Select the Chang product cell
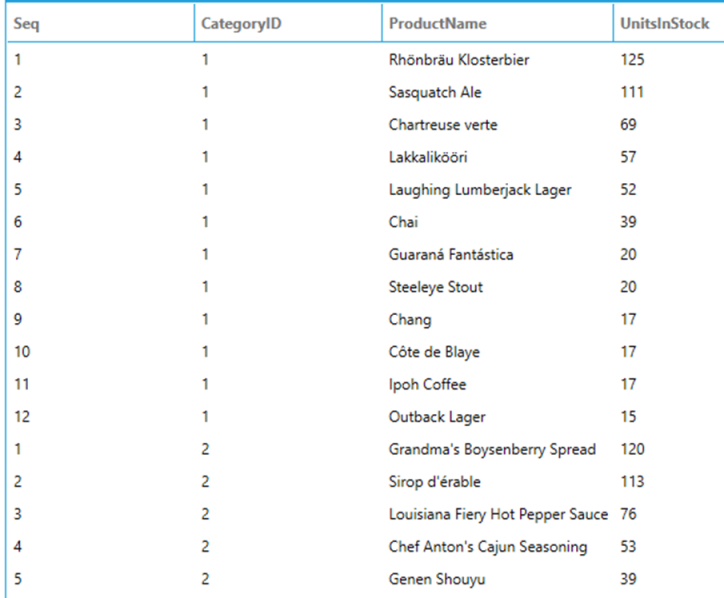 (410, 320)
